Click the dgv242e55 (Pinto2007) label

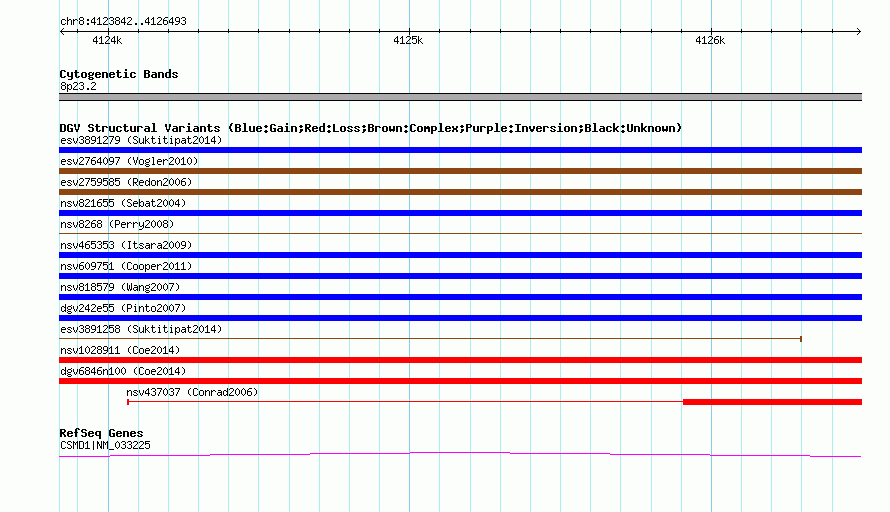coord(123,308)
